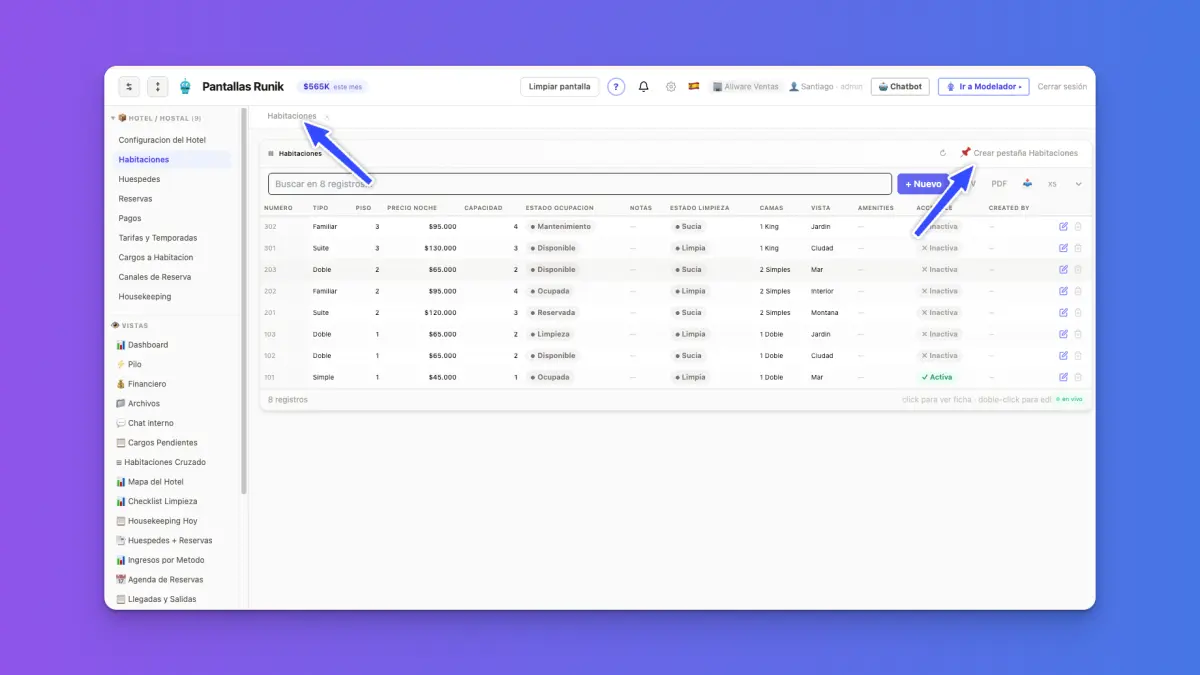This screenshot has width=1200, height=675.
Task: Edit room 102 row
Action: pyautogui.click(x=1063, y=356)
